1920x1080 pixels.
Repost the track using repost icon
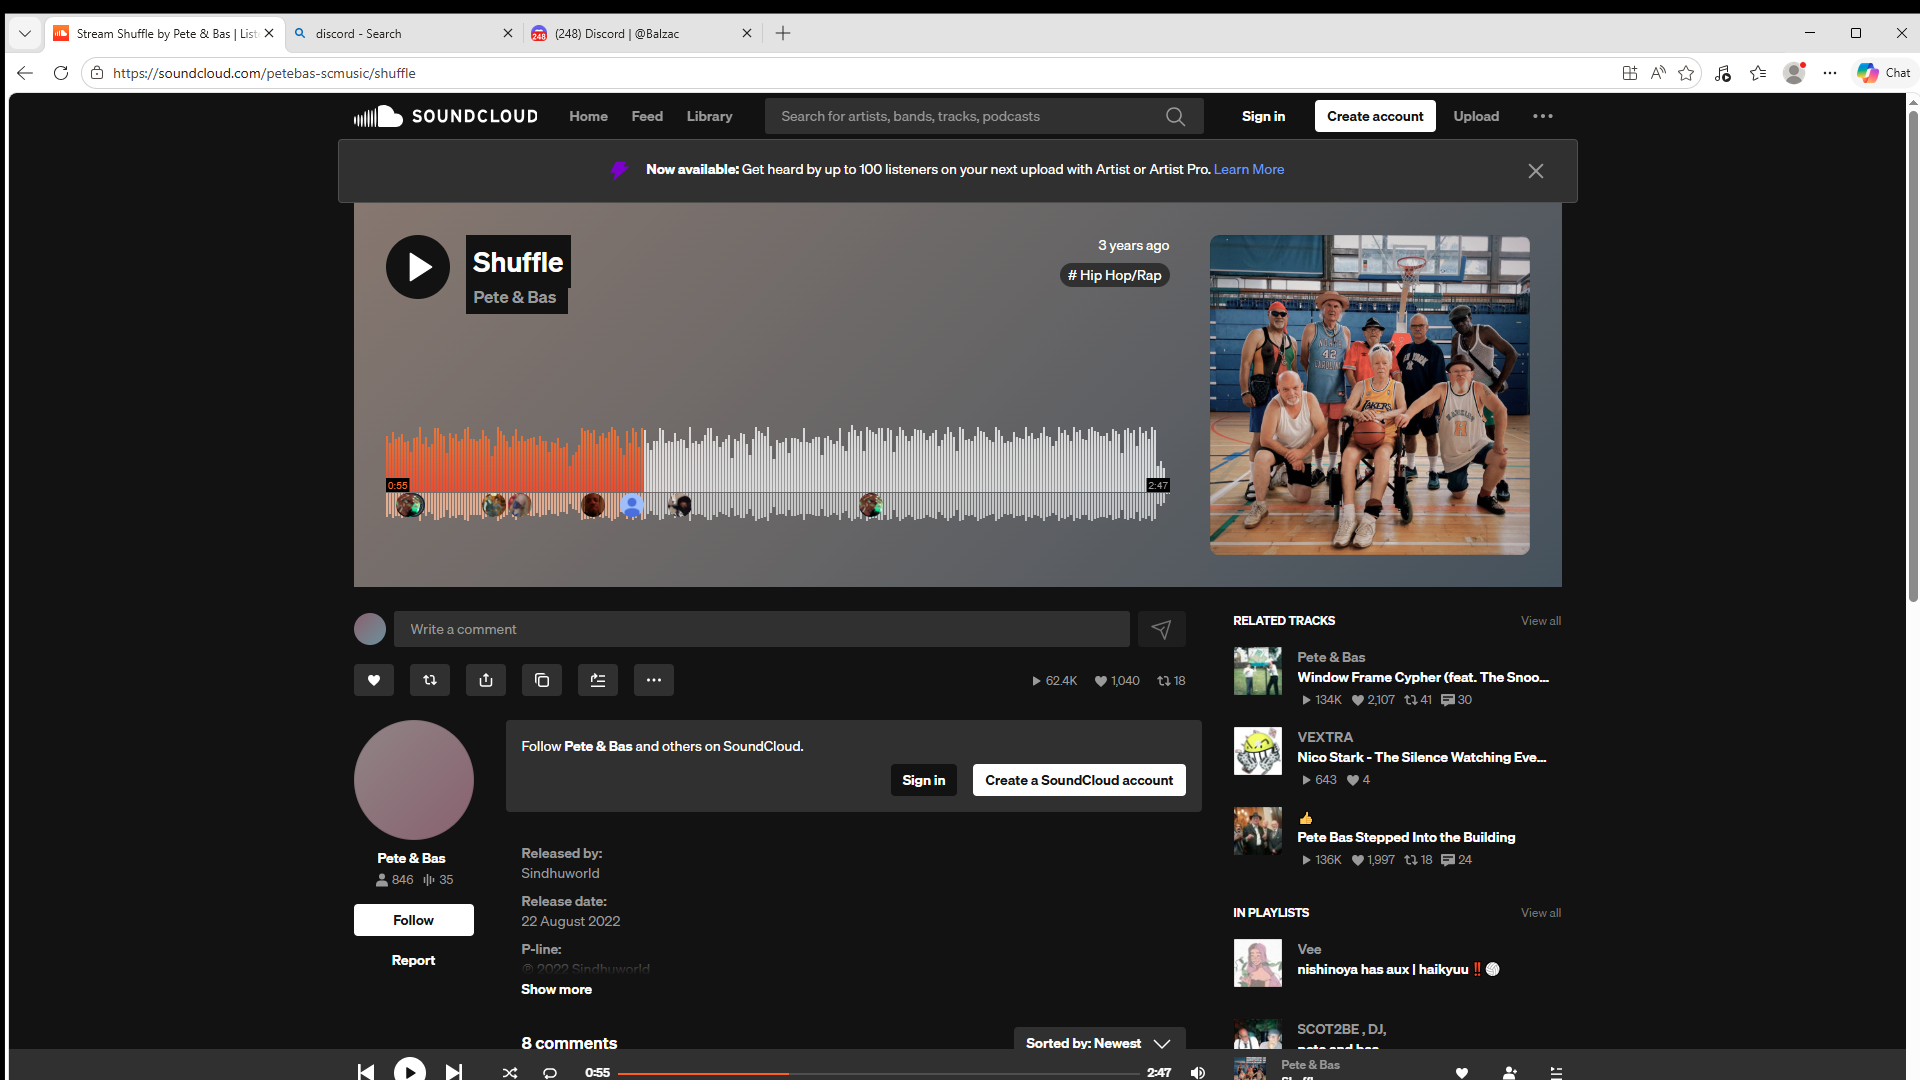(x=430, y=680)
